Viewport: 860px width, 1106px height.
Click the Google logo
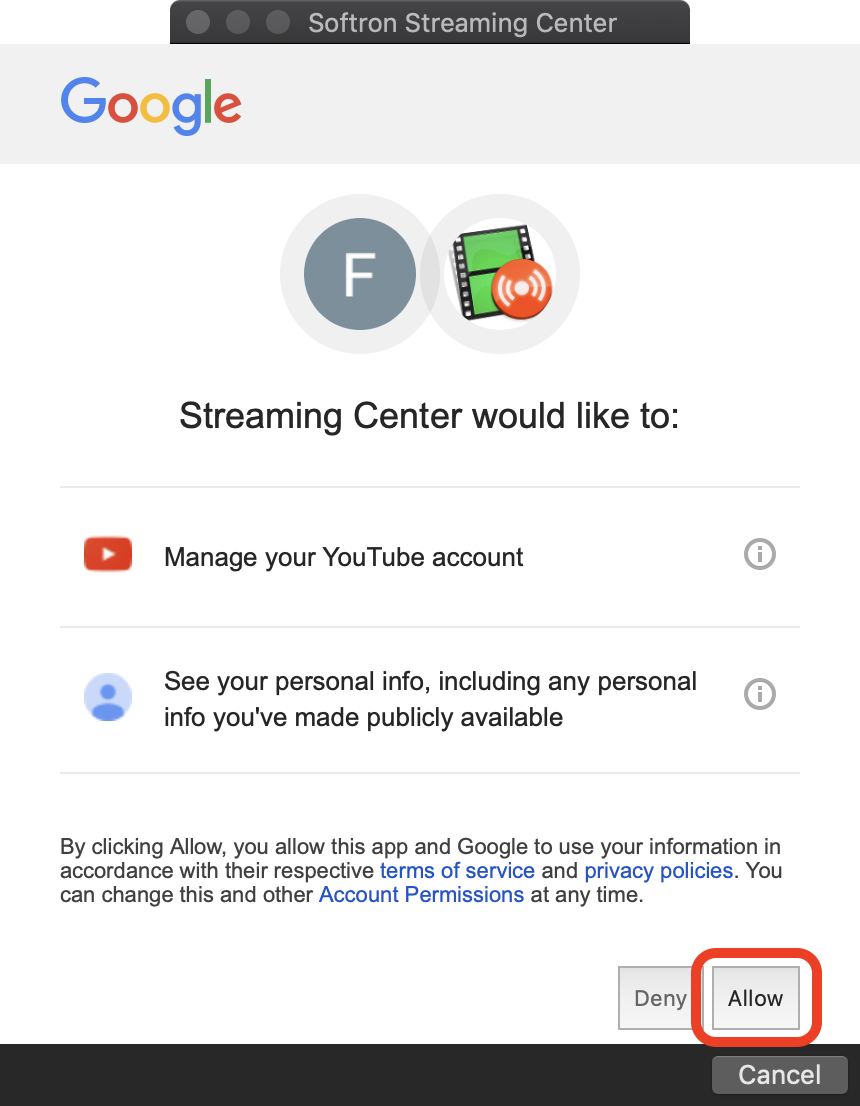point(151,105)
